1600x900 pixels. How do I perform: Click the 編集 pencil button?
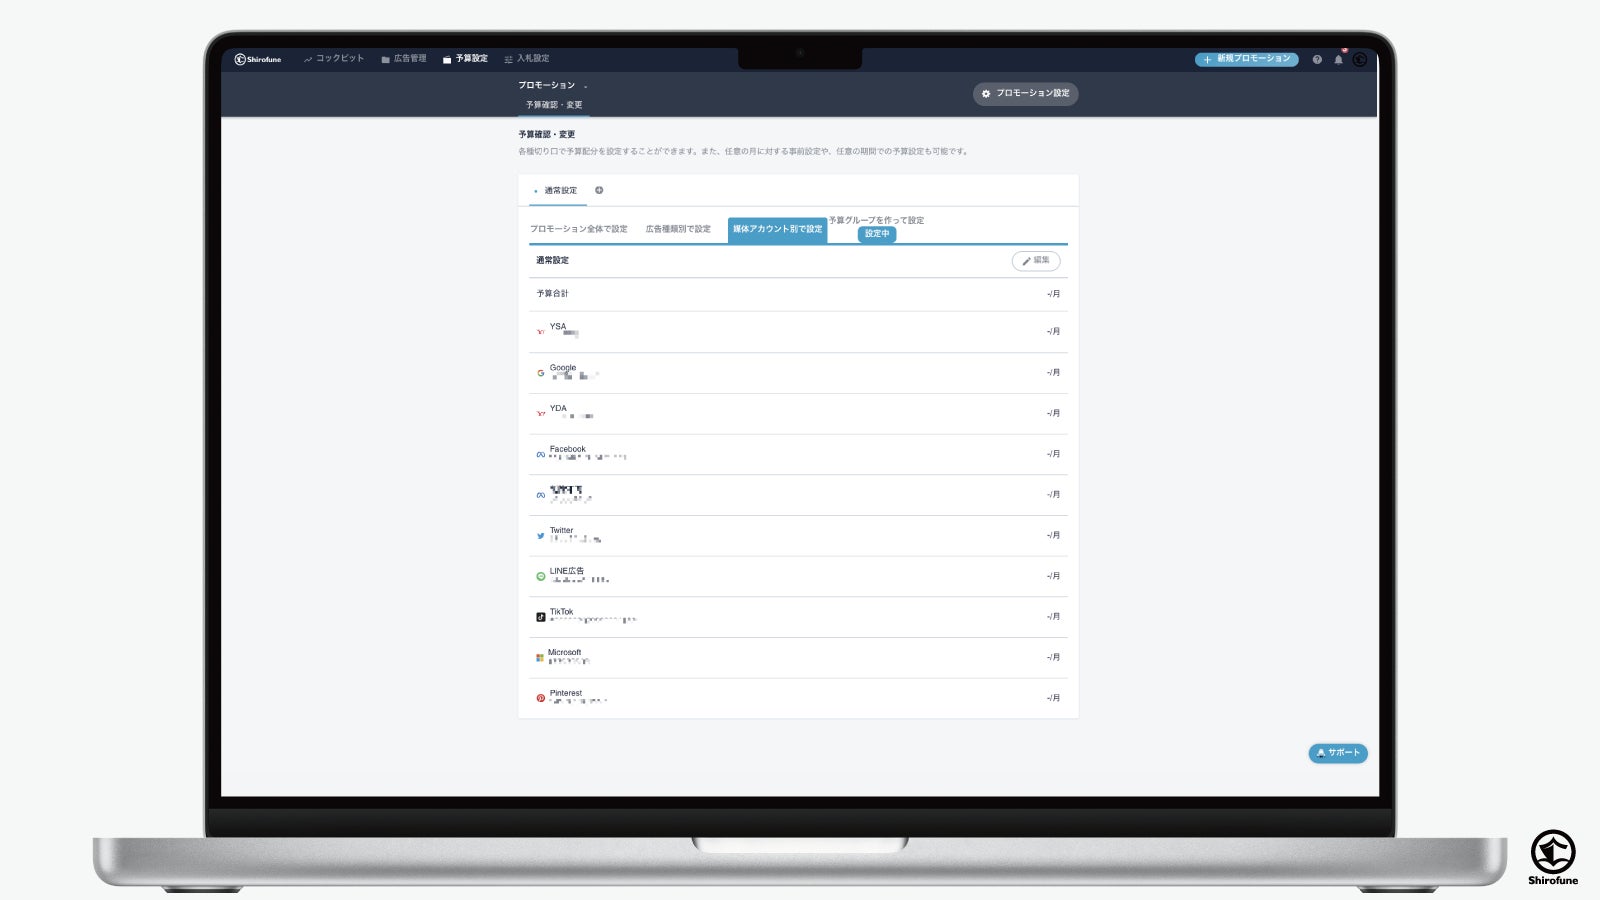[x=1036, y=260]
